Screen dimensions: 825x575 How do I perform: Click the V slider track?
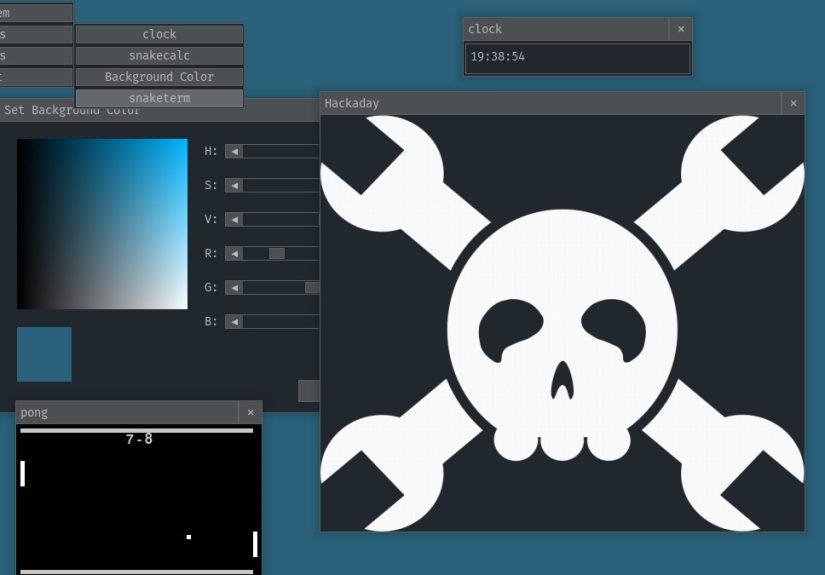pos(281,219)
